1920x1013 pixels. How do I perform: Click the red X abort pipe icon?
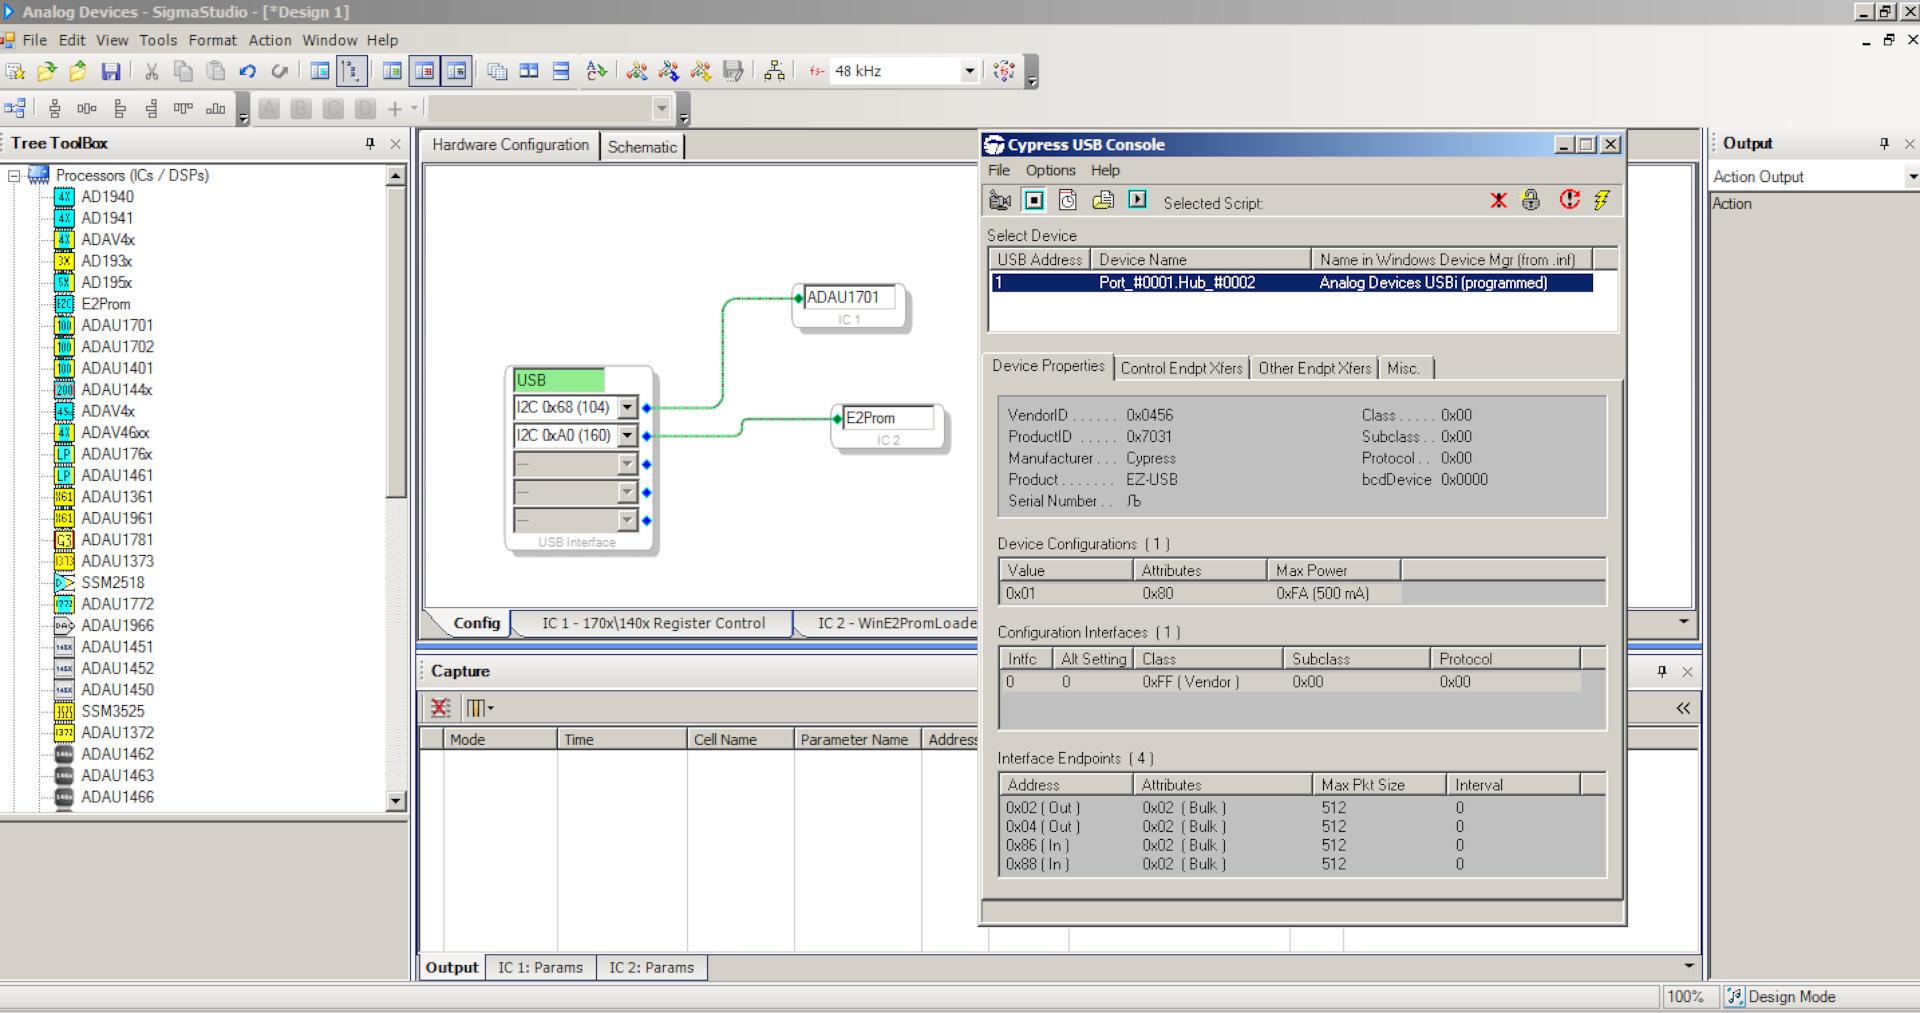[1498, 200]
